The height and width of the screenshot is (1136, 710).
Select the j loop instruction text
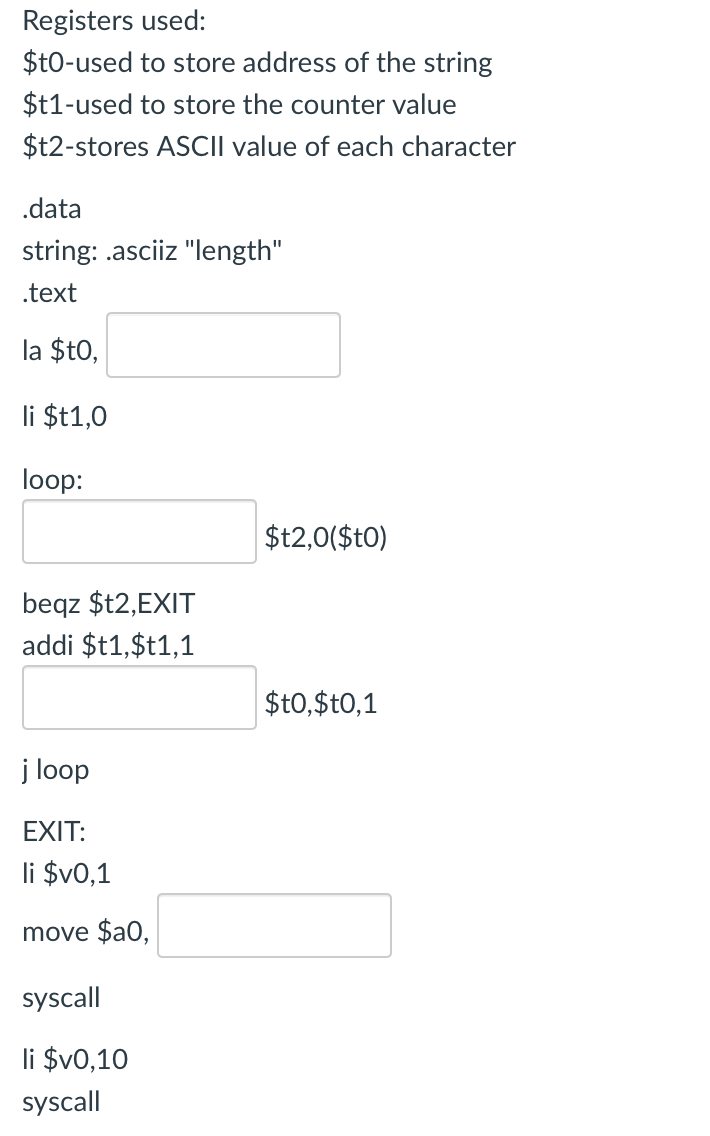tap(55, 770)
